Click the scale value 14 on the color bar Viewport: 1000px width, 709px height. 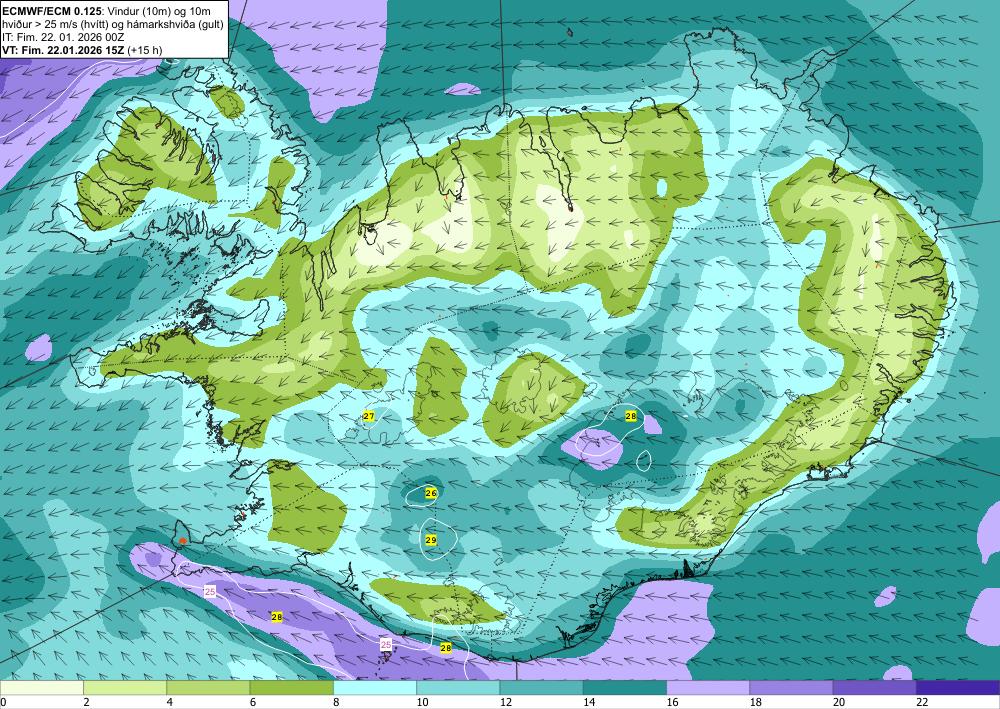point(589,702)
